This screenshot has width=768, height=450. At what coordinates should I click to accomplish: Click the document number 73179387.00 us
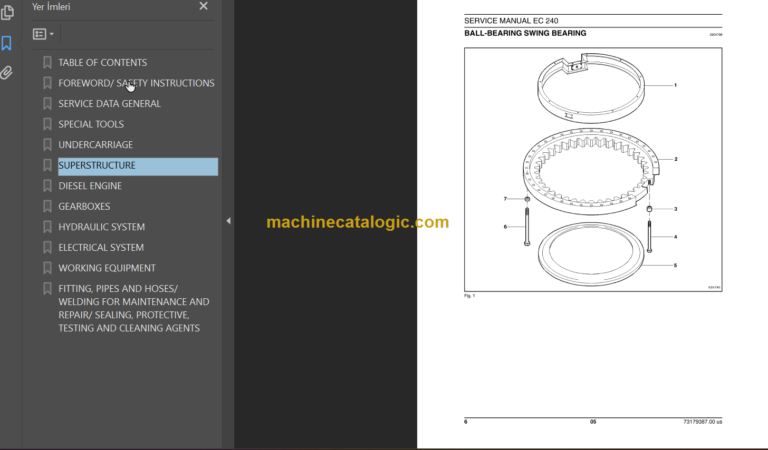coord(703,422)
